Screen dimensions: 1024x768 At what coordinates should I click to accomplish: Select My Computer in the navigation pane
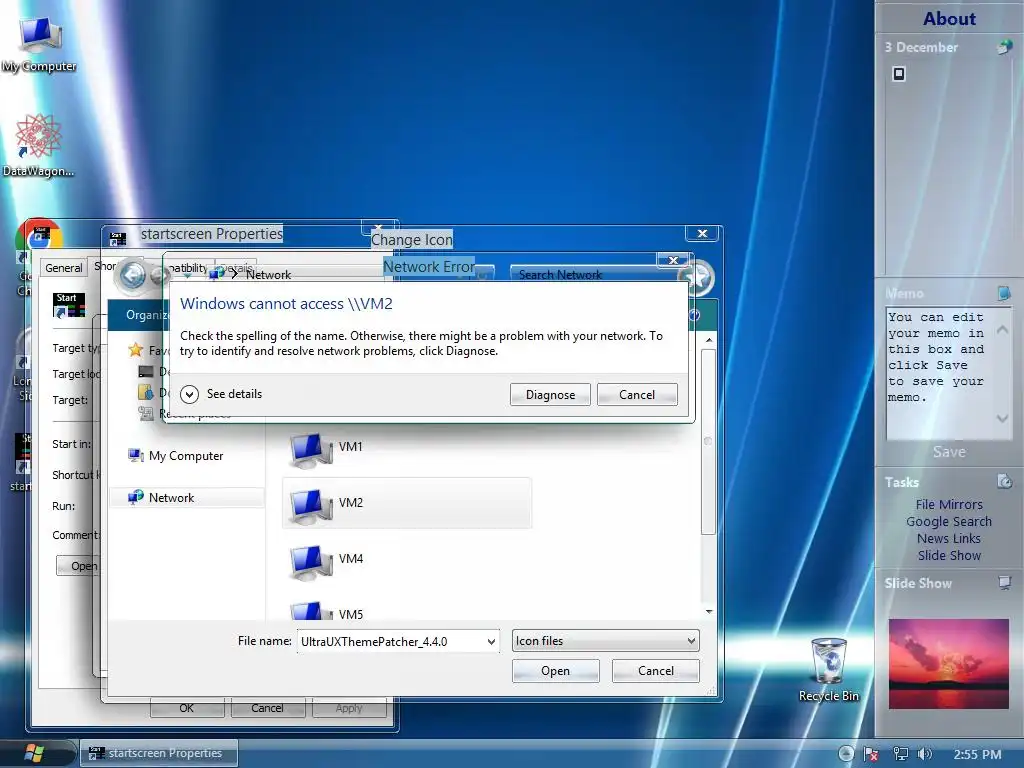point(186,456)
